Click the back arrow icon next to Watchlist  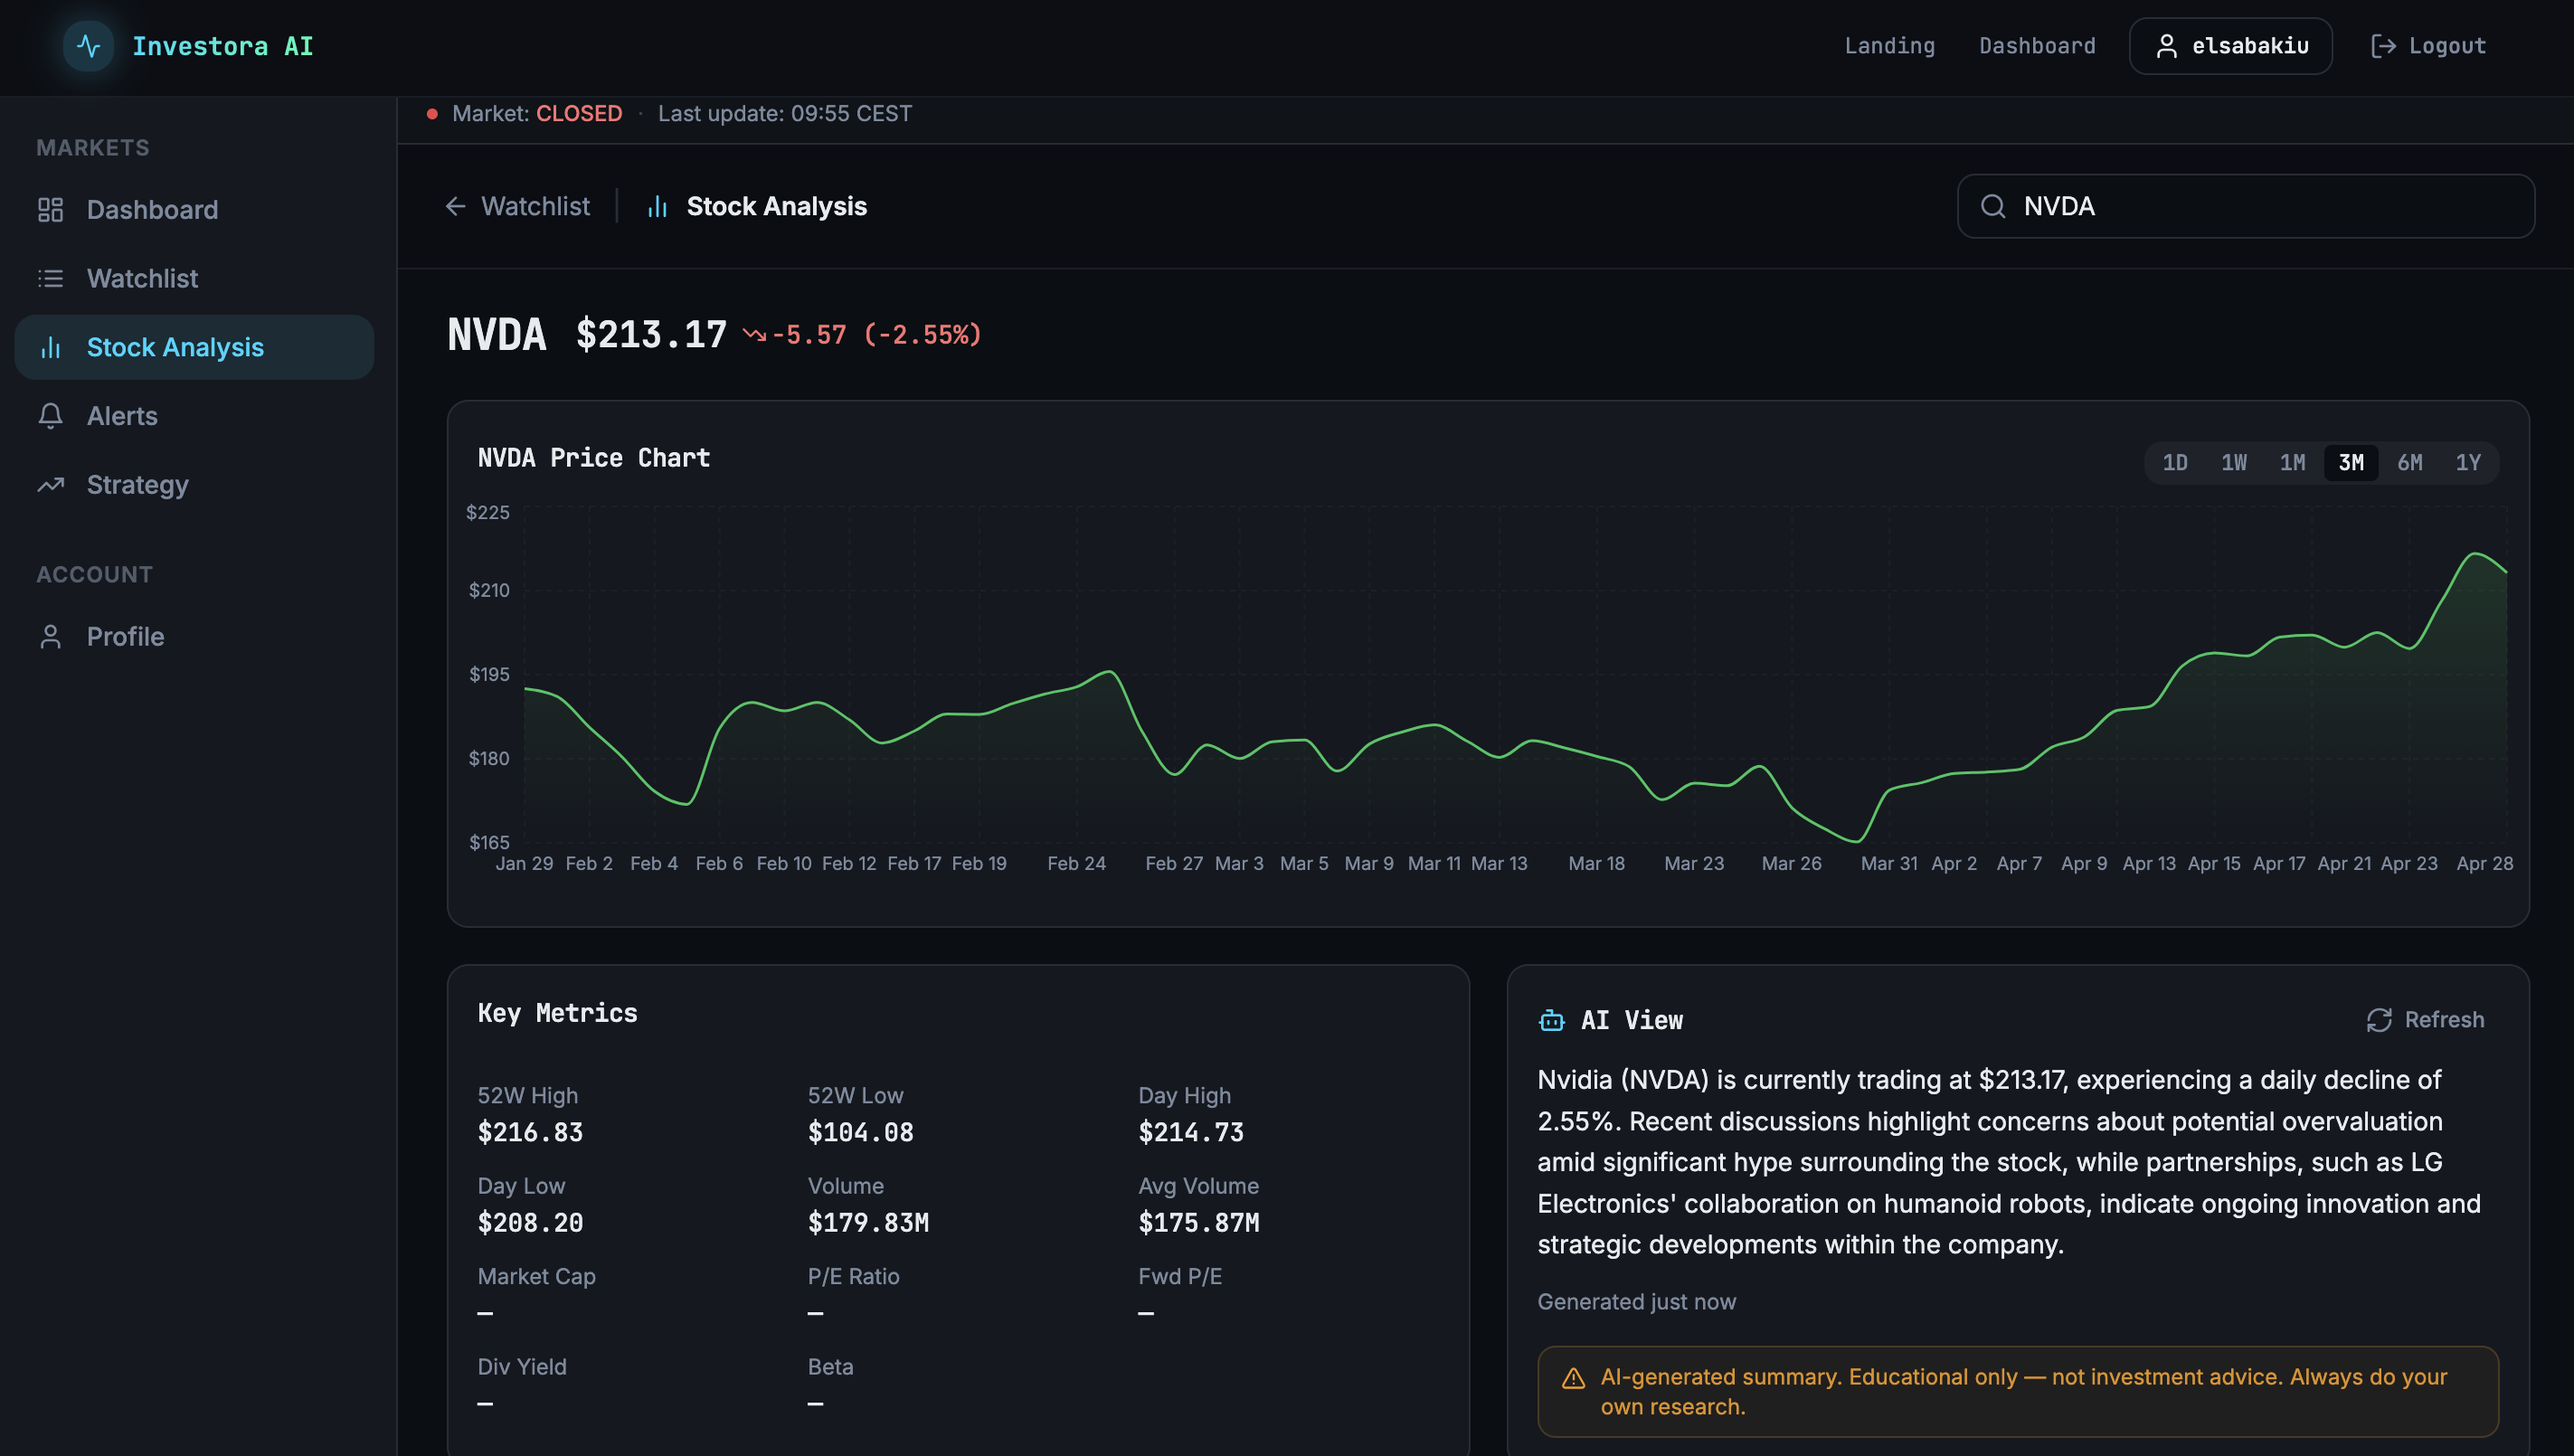coord(456,206)
